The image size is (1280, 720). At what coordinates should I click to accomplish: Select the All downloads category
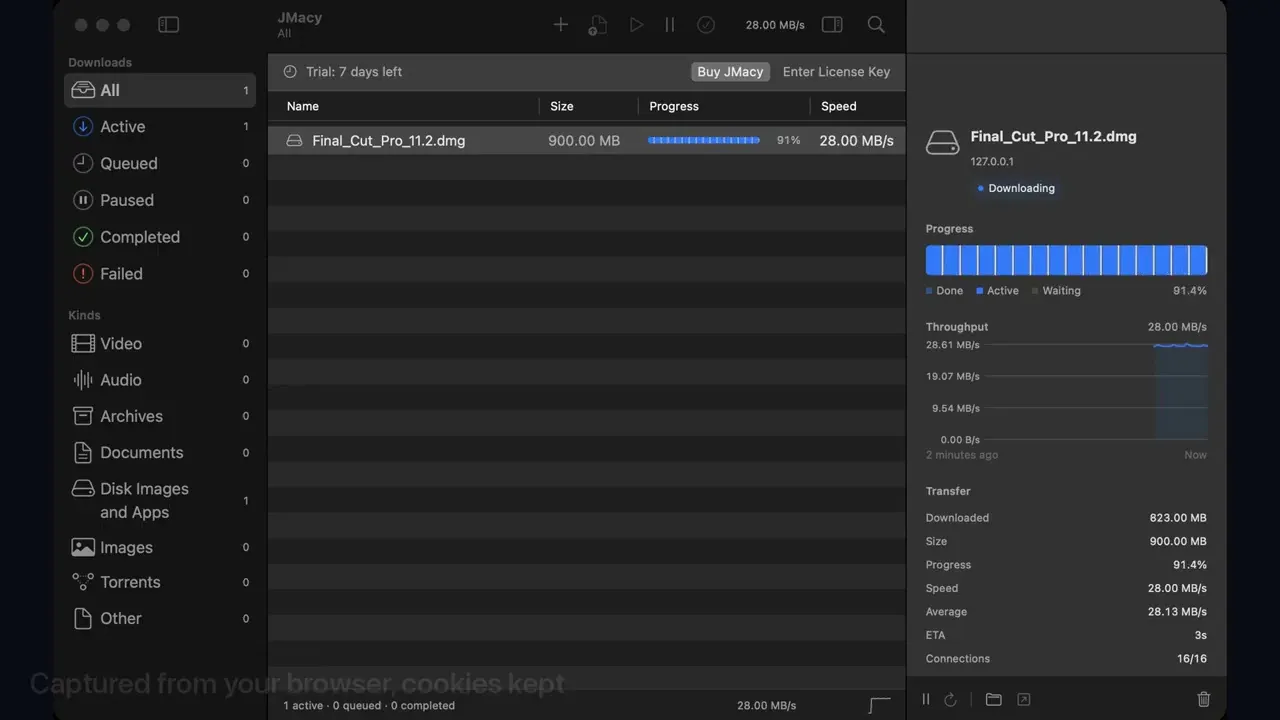click(160, 90)
